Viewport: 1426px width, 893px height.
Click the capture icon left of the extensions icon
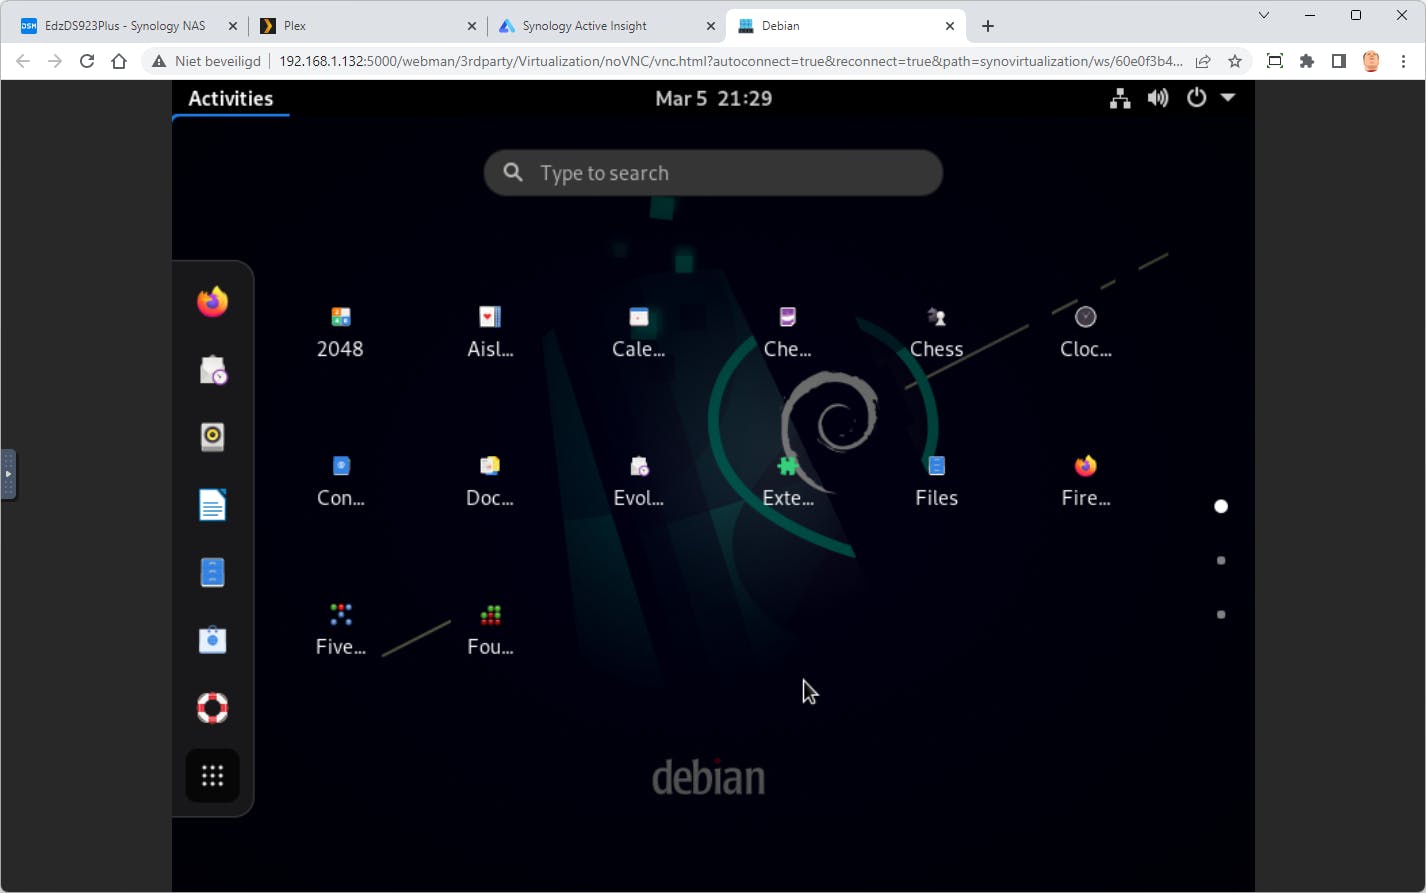click(x=1275, y=61)
